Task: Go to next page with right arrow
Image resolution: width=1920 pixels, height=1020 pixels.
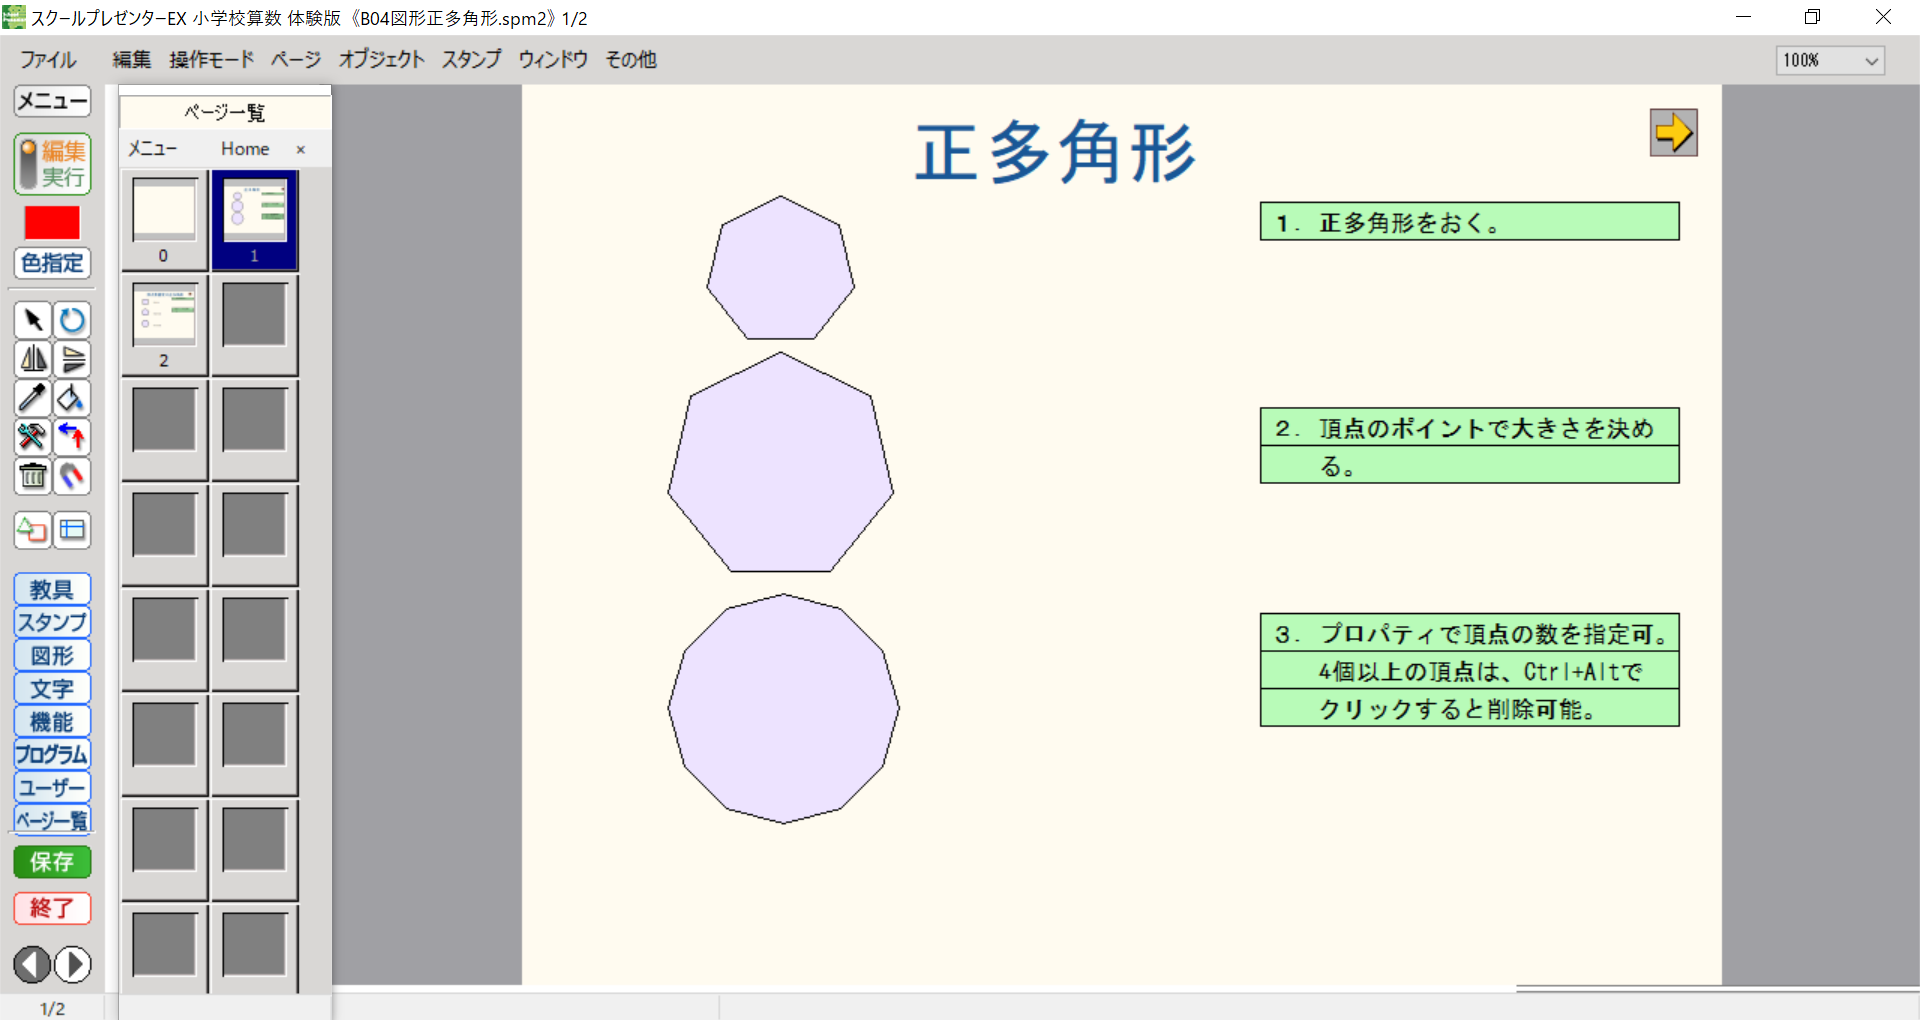Action: 72,964
